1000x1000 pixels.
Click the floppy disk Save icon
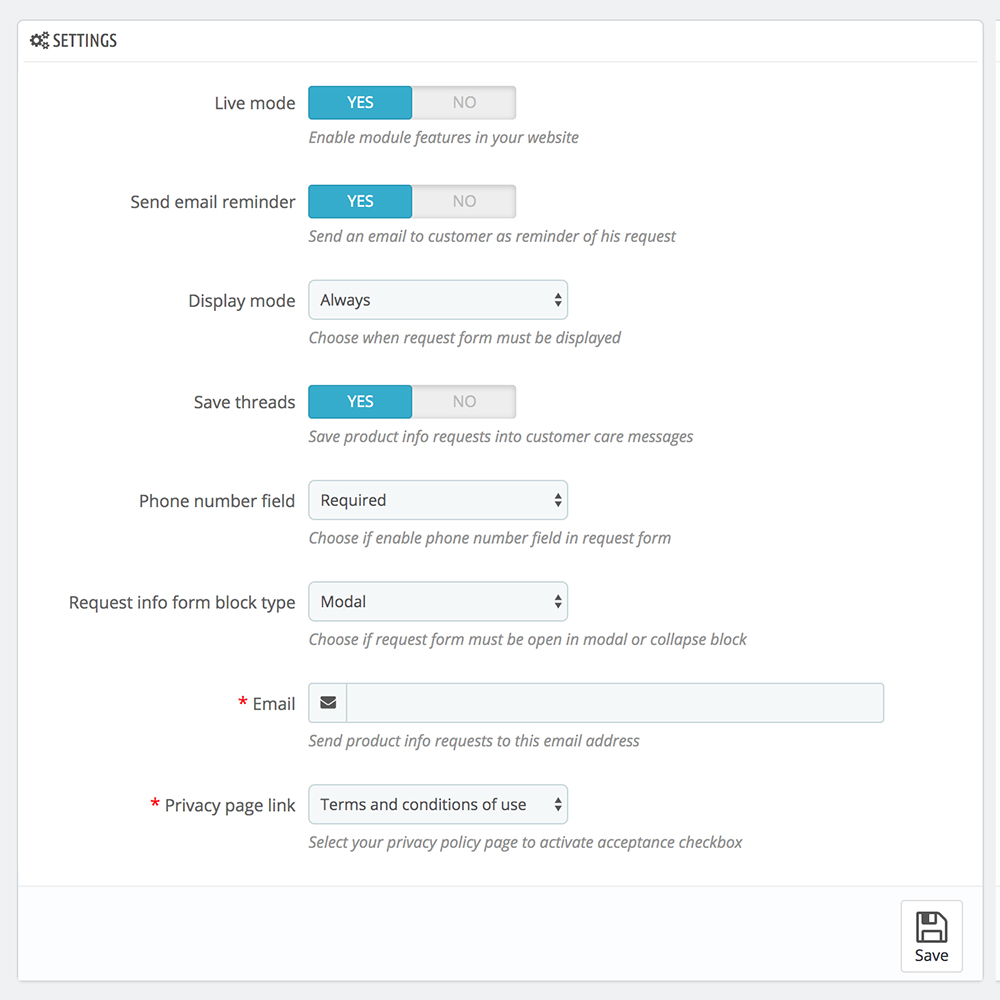pos(931,926)
